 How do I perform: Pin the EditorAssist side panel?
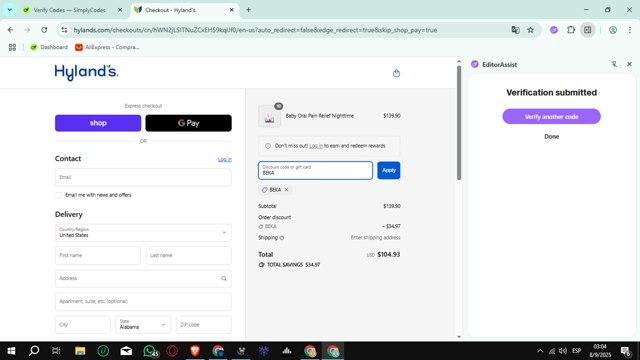click(614, 64)
